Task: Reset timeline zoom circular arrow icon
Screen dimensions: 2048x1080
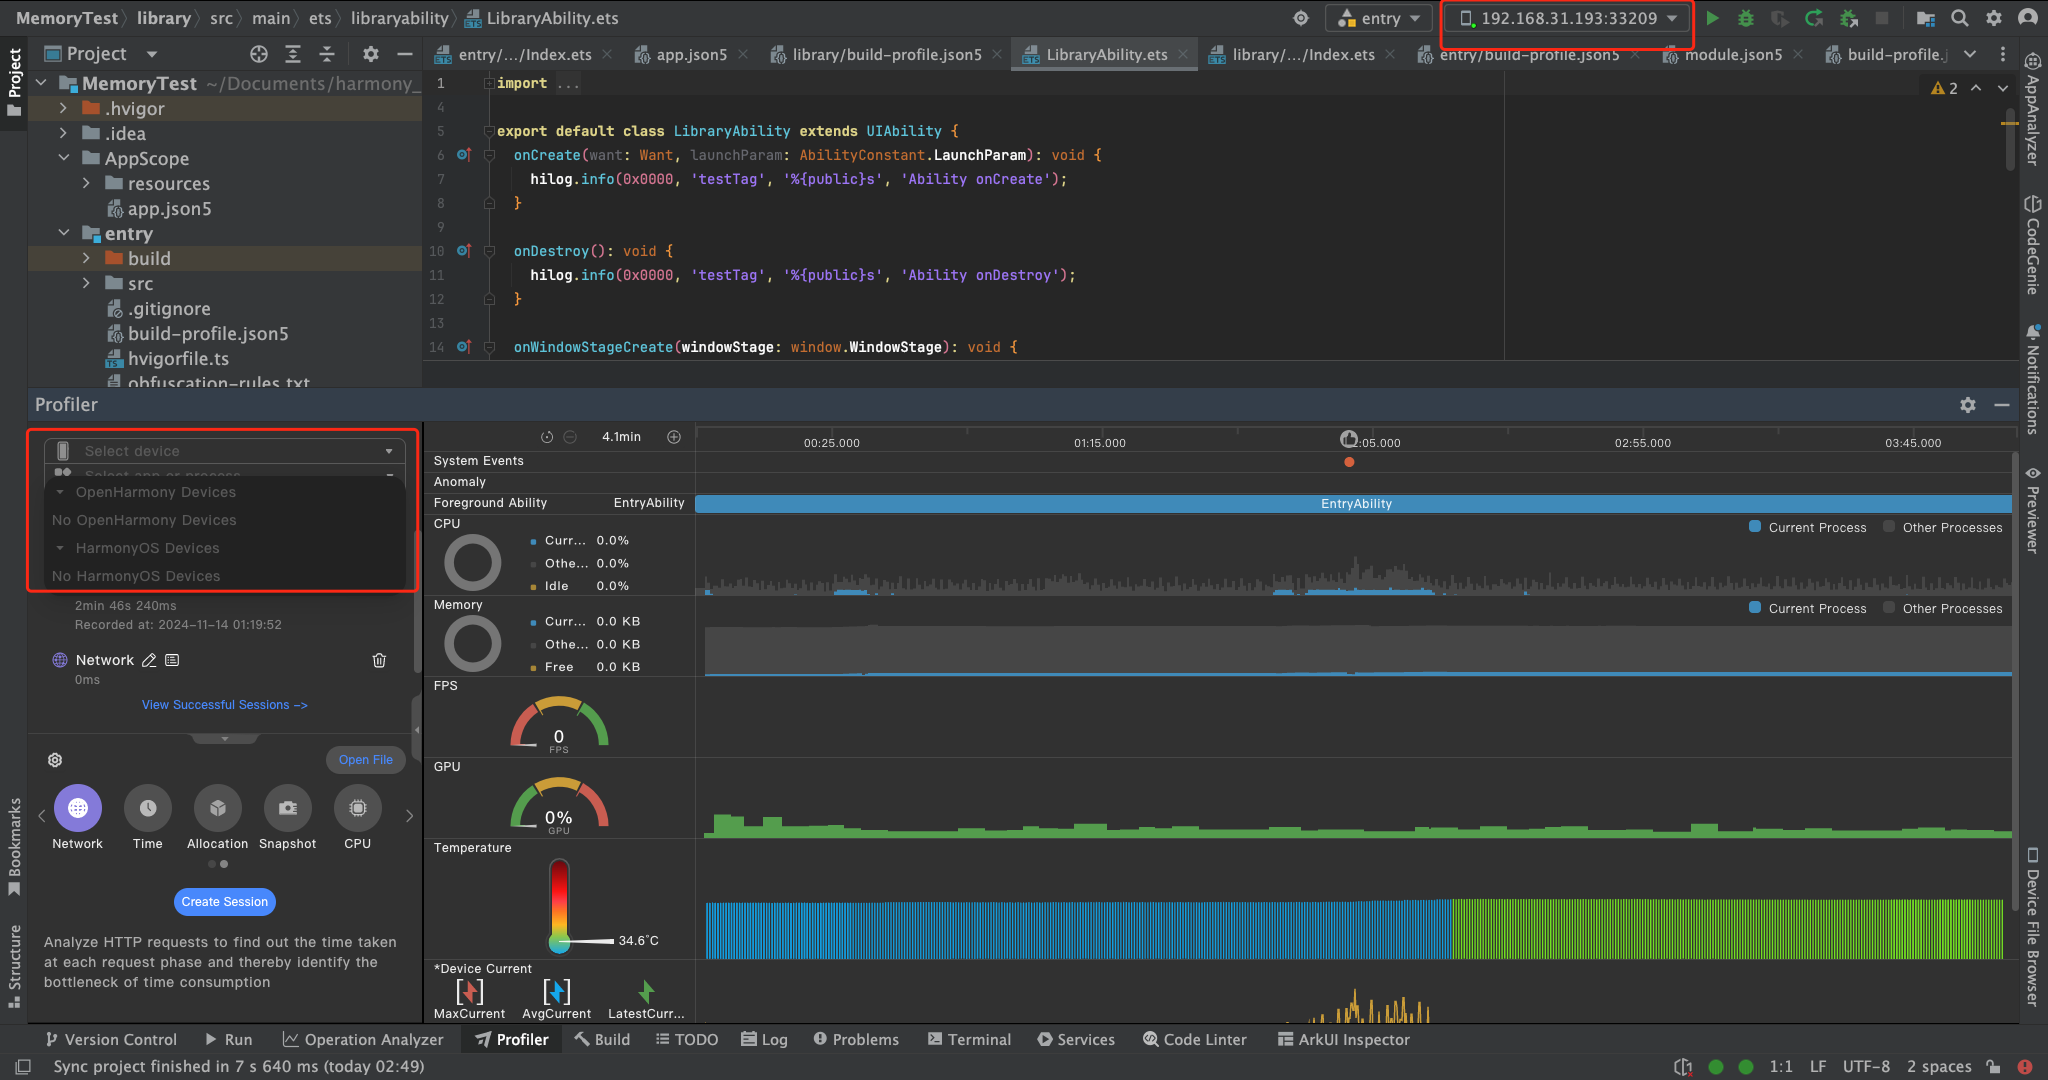Action: pyautogui.click(x=547, y=437)
